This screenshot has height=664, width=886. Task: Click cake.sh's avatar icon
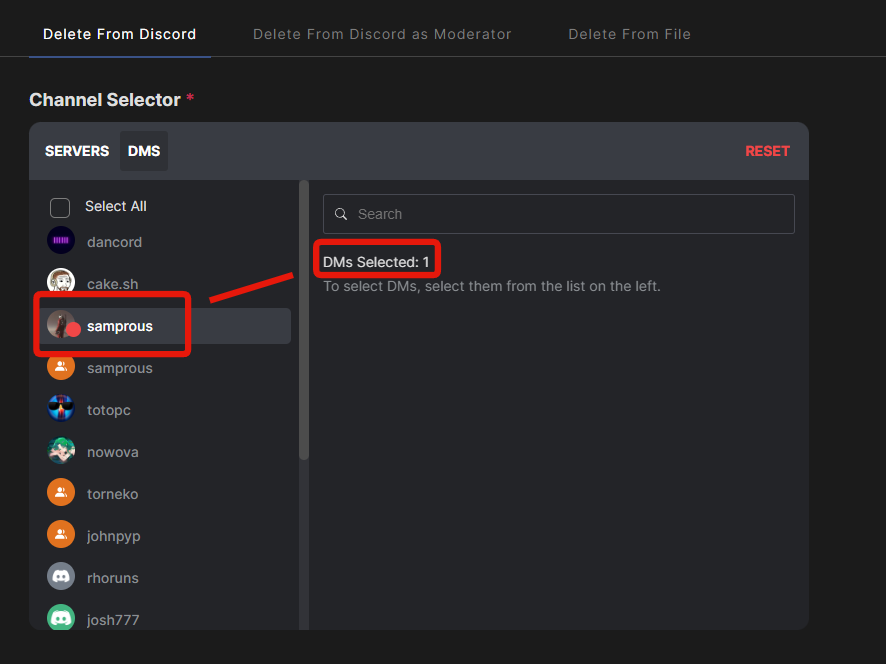point(60,281)
